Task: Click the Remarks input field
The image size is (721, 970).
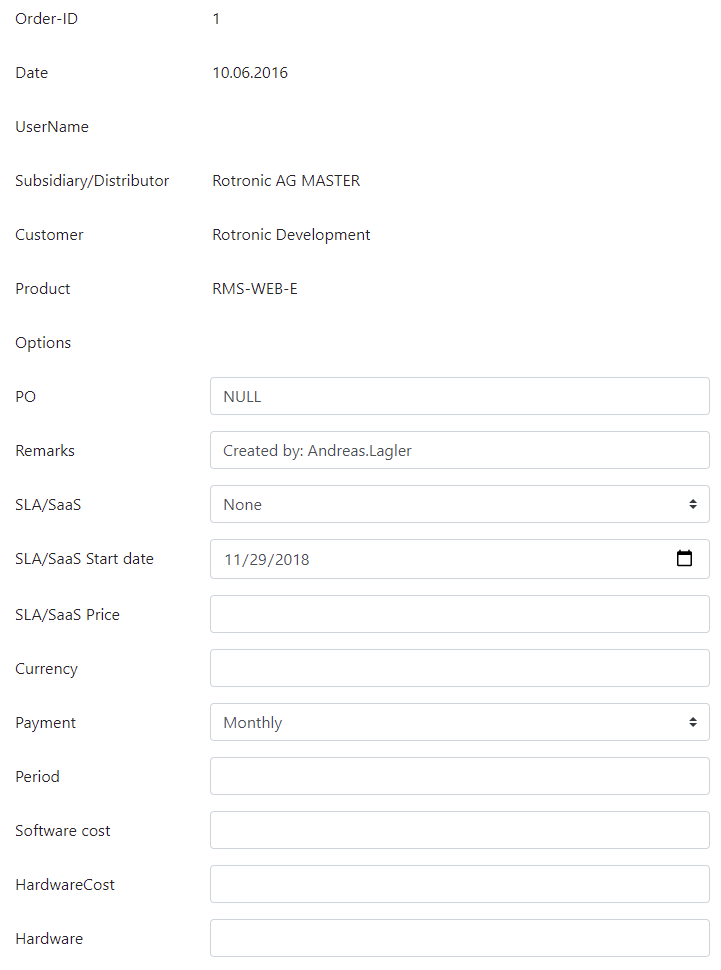Action: click(460, 450)
